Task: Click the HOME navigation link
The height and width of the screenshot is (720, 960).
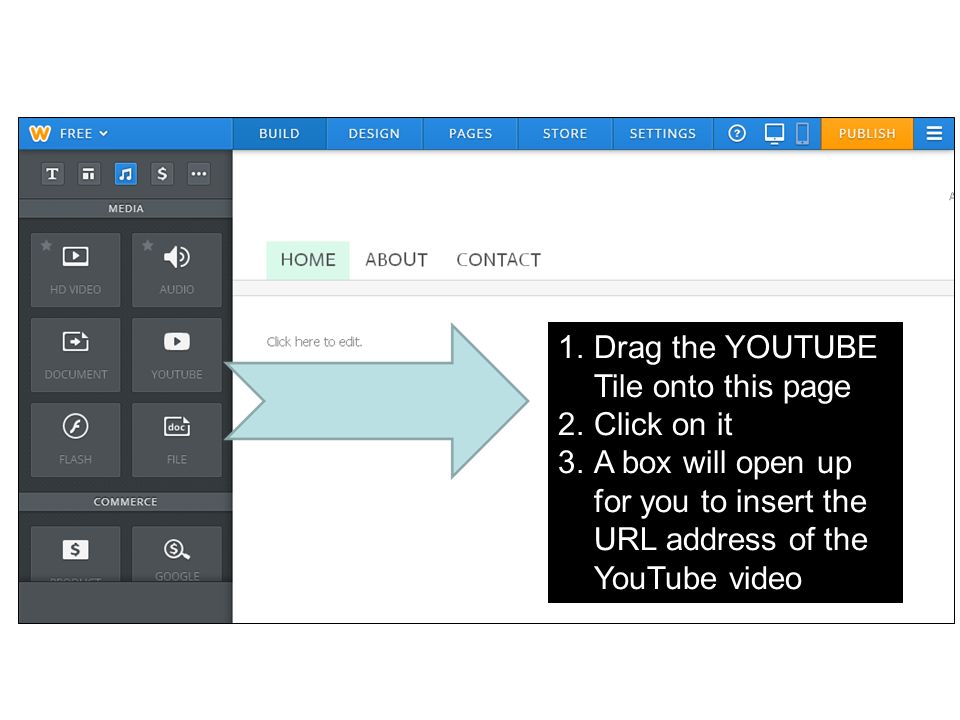Action: (x=308, y=260)
